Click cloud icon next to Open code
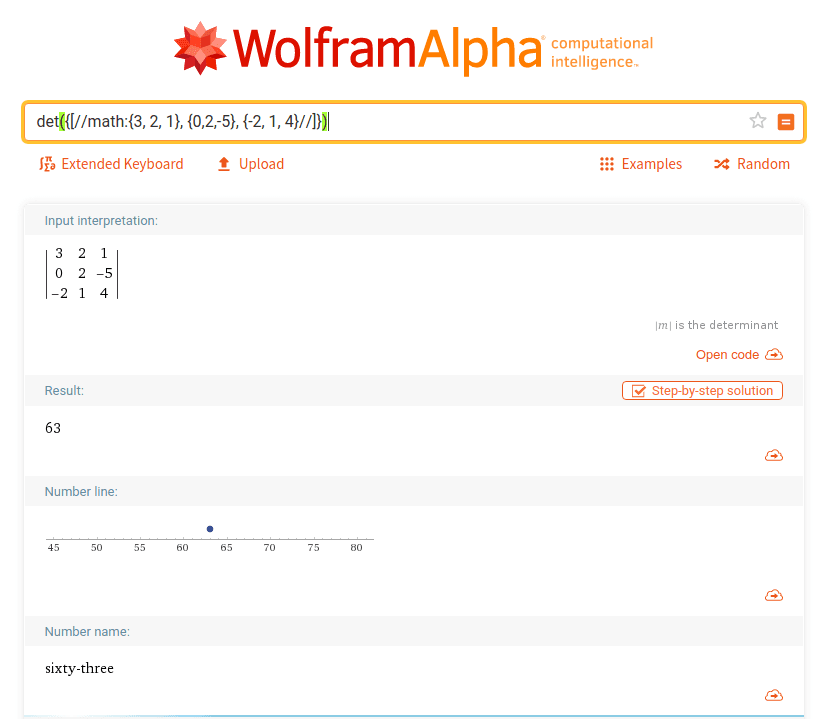Viewport: 815px width, 719px height. coord(774,354)
